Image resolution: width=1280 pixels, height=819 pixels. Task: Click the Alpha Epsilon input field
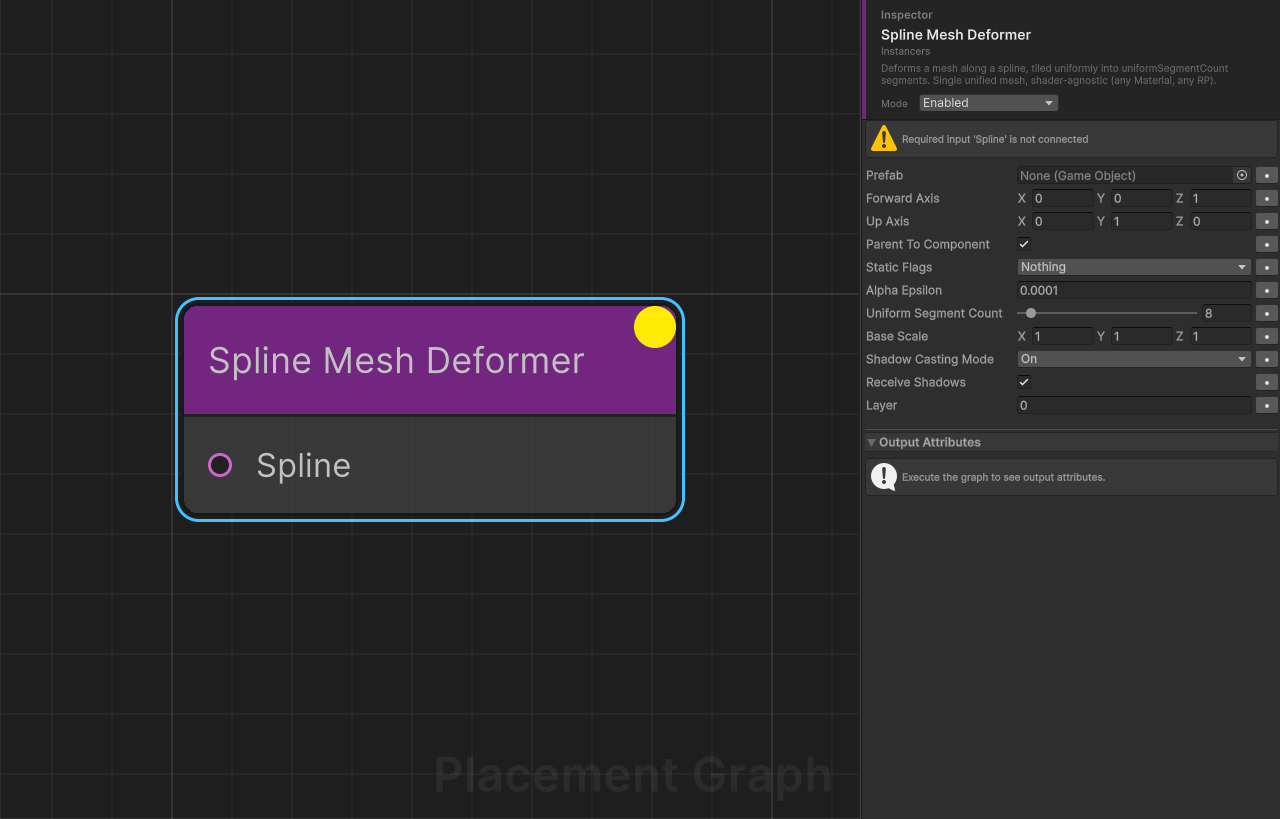point(1134,290)
